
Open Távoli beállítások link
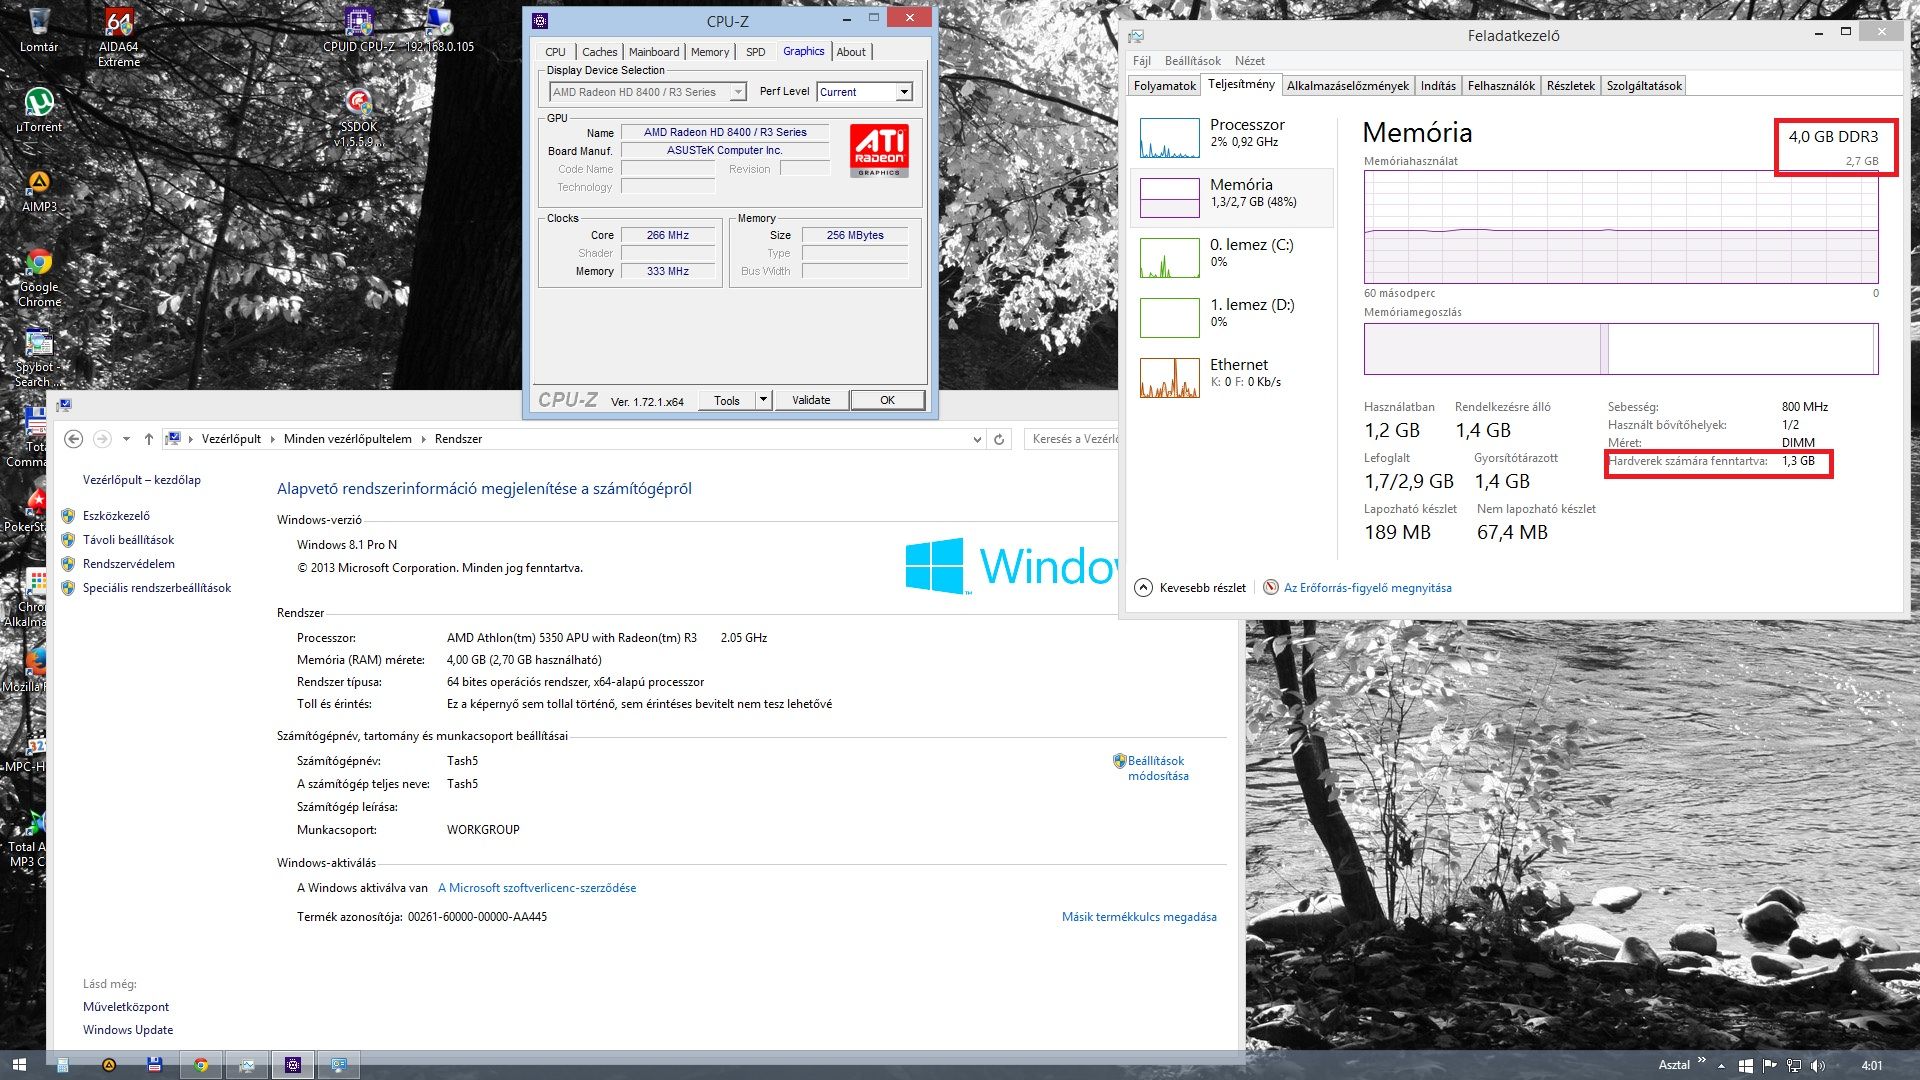coord(128,540)
